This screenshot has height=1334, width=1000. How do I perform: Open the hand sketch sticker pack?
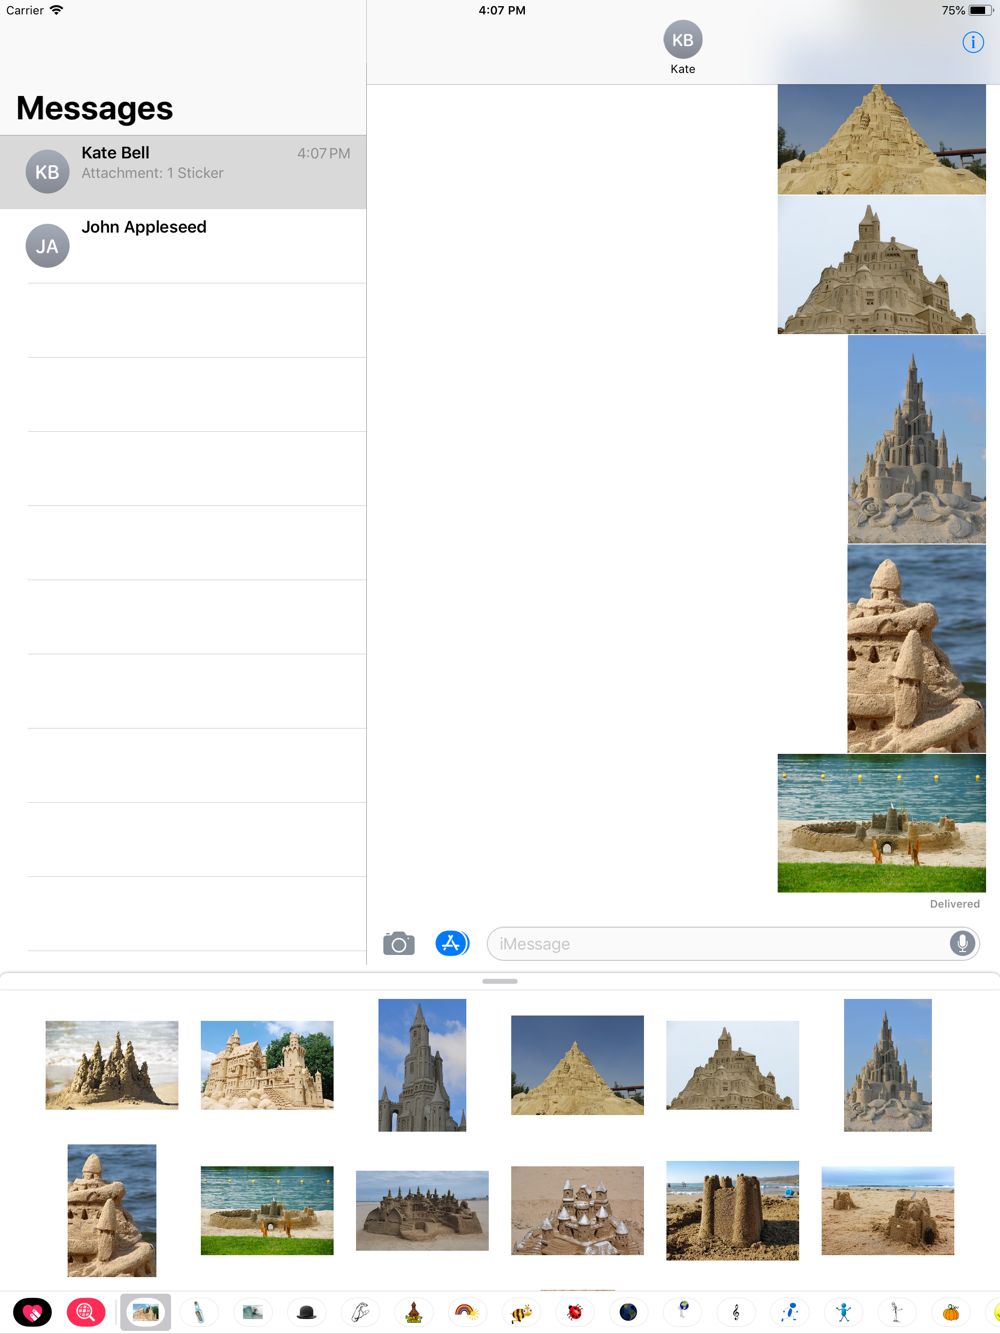click(360, 1312)
